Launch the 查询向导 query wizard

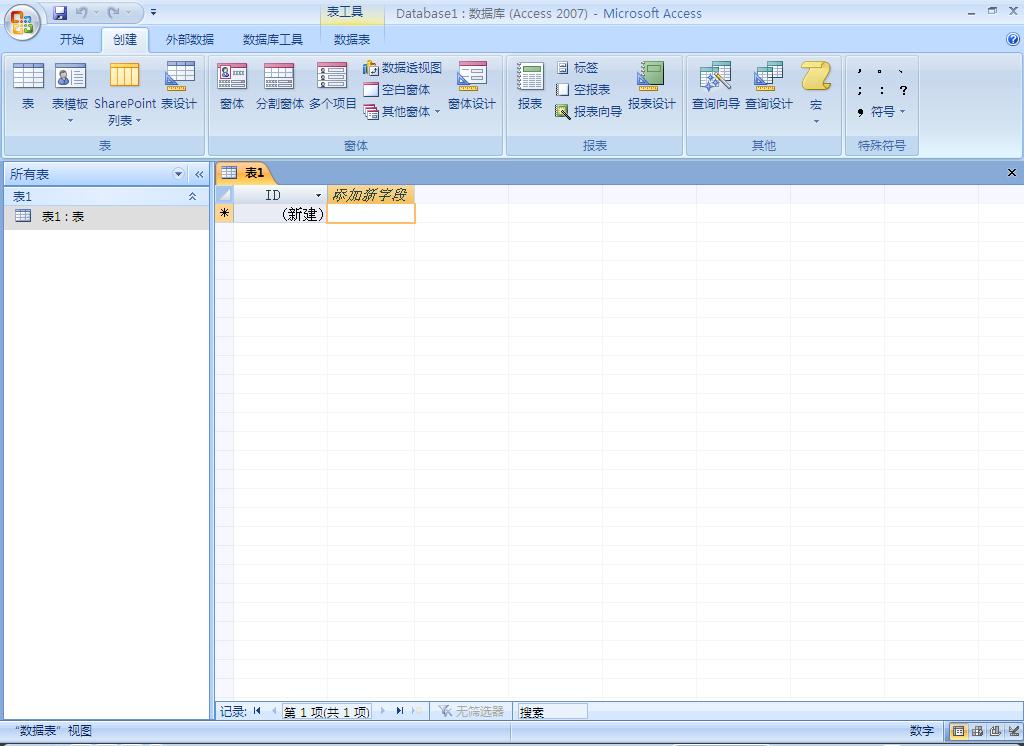(716, 86)
